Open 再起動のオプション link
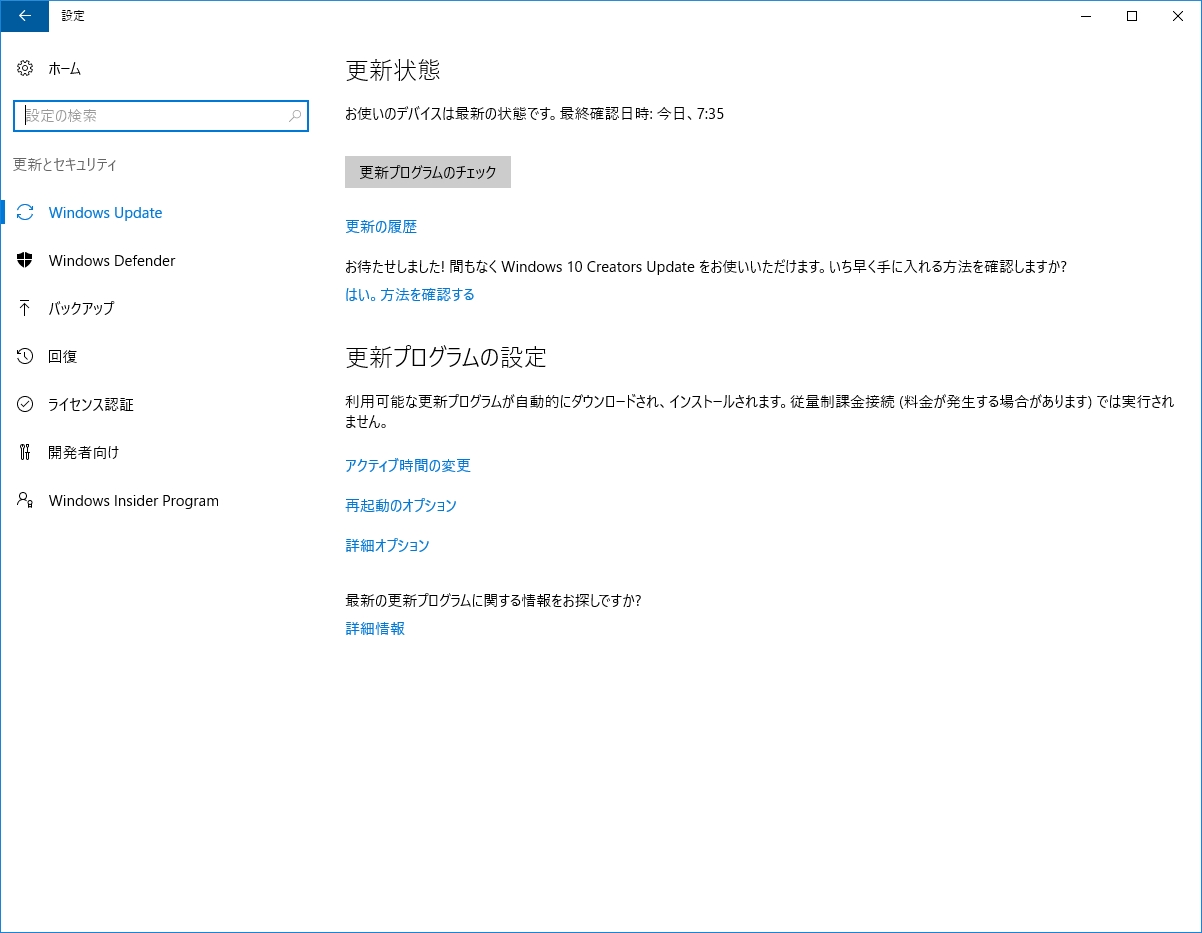Image resolution: width=1202 pixels, height=933 pixels. [401, 505]
